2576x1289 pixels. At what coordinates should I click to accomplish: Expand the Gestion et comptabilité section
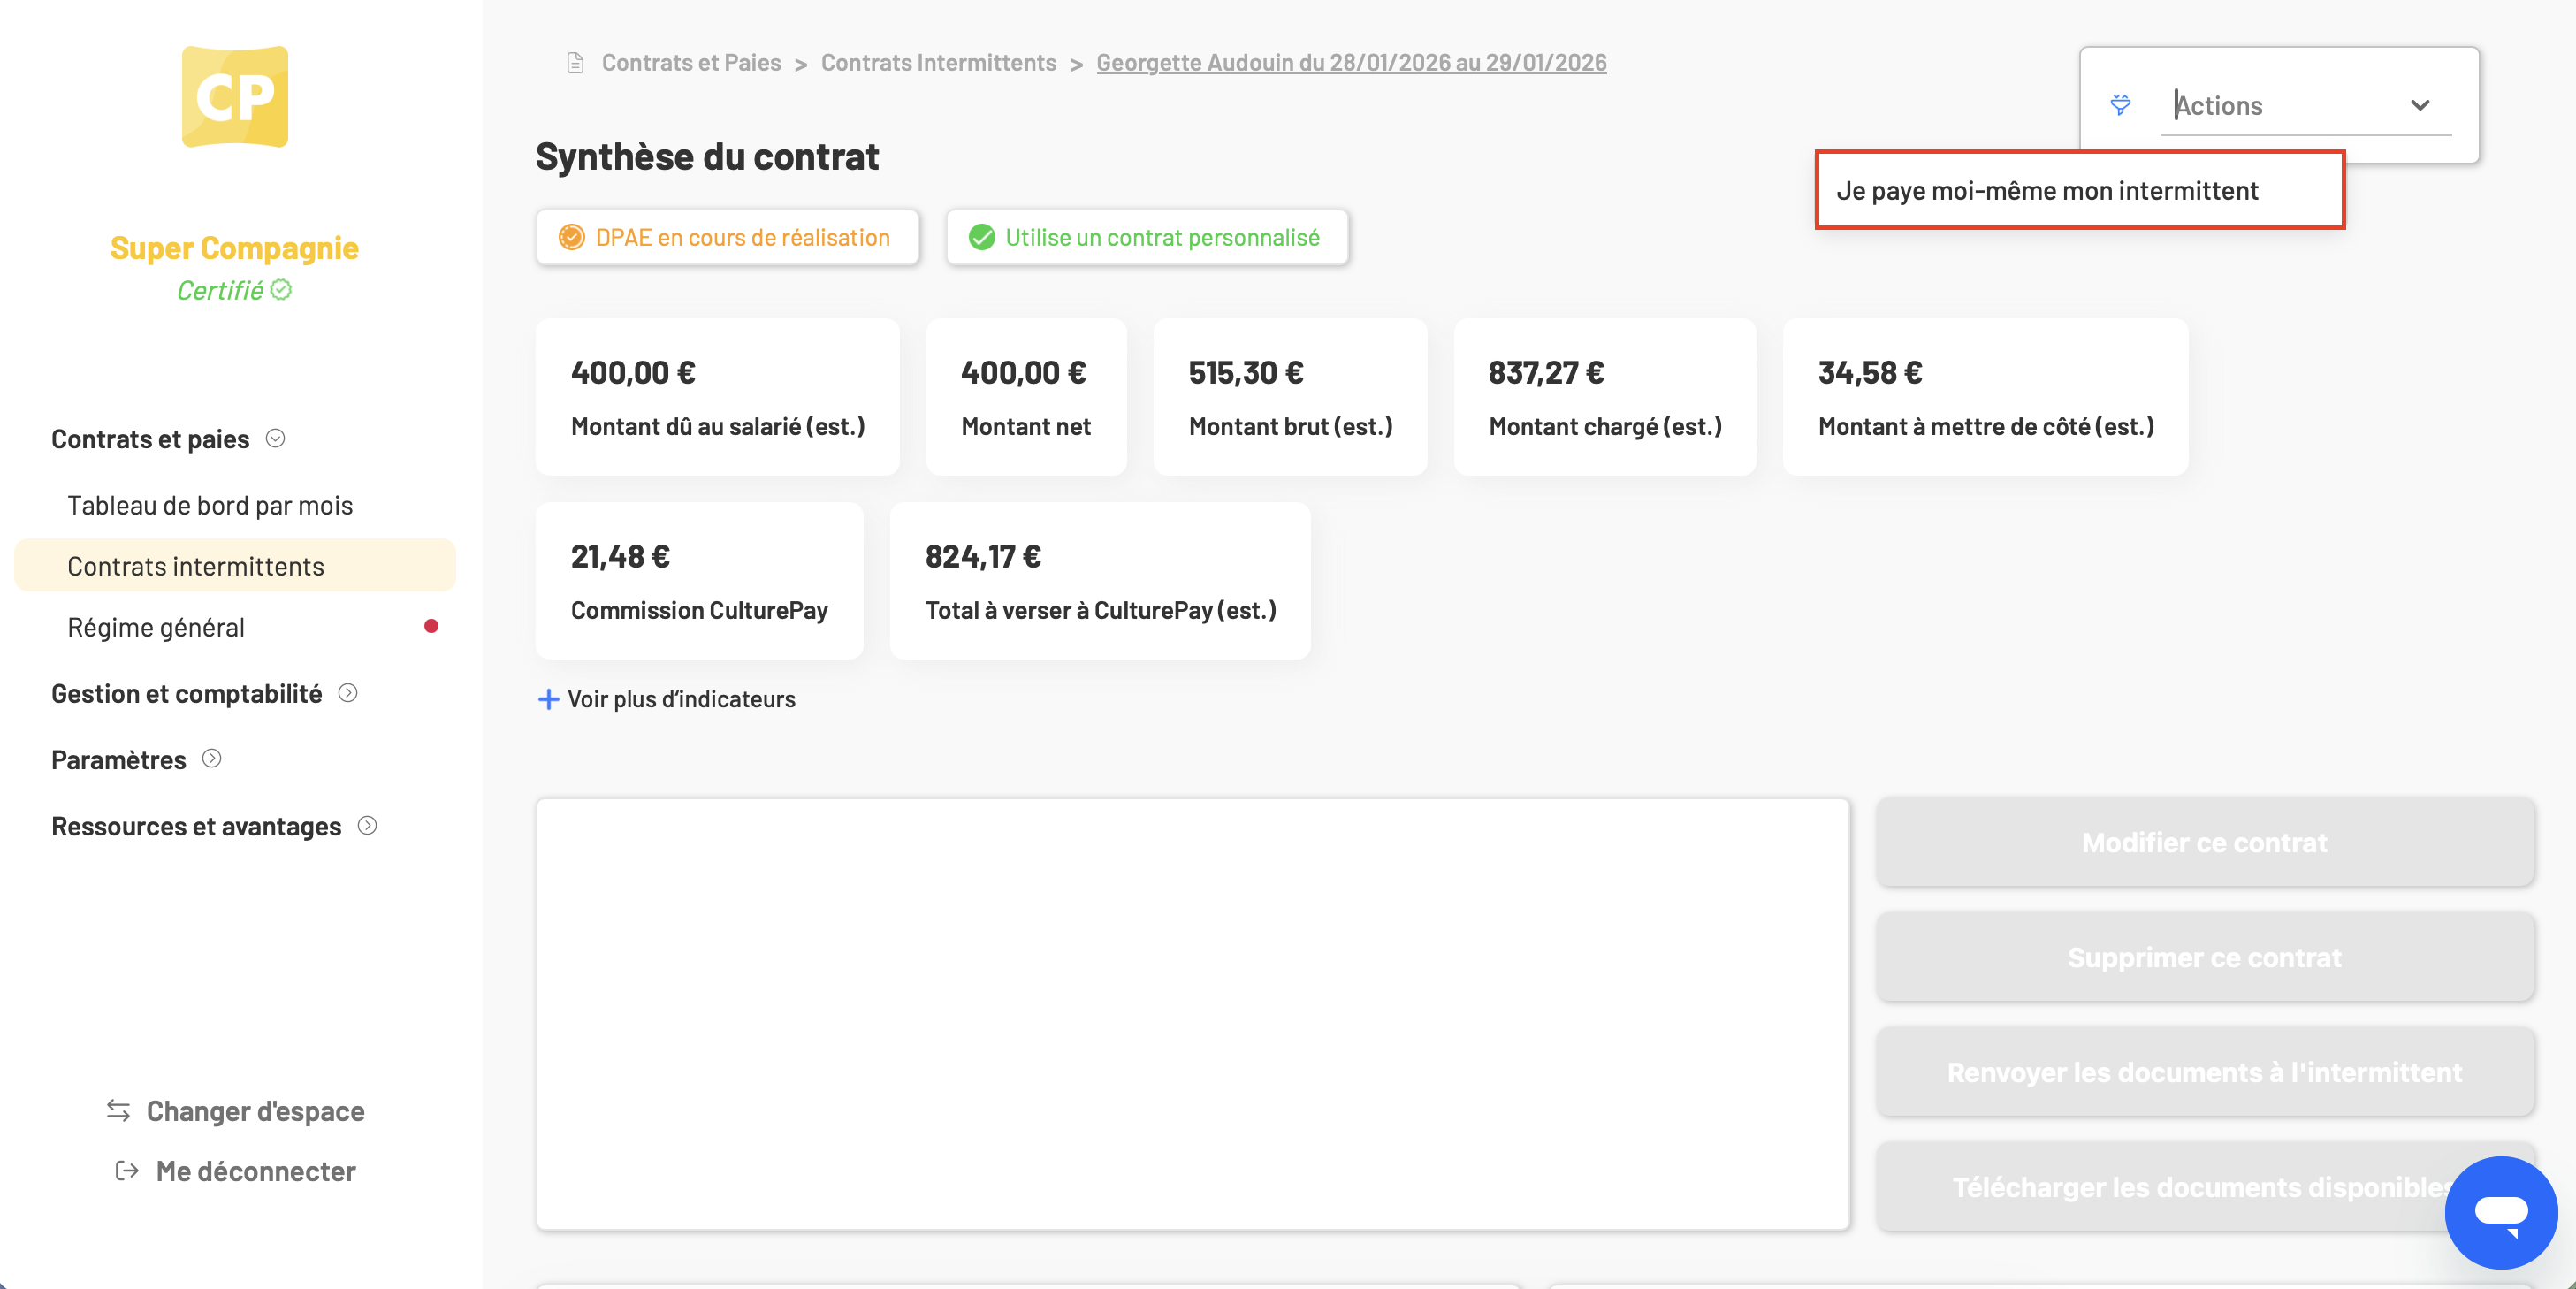348,693
